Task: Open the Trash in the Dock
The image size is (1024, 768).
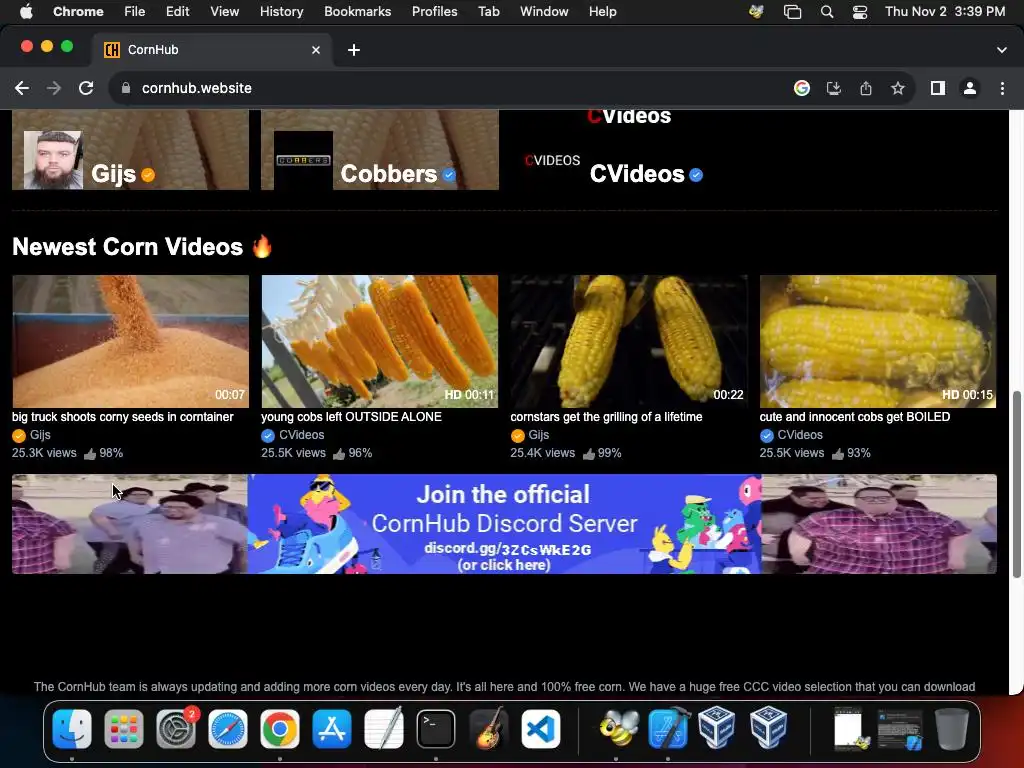Action: point(951,728)
